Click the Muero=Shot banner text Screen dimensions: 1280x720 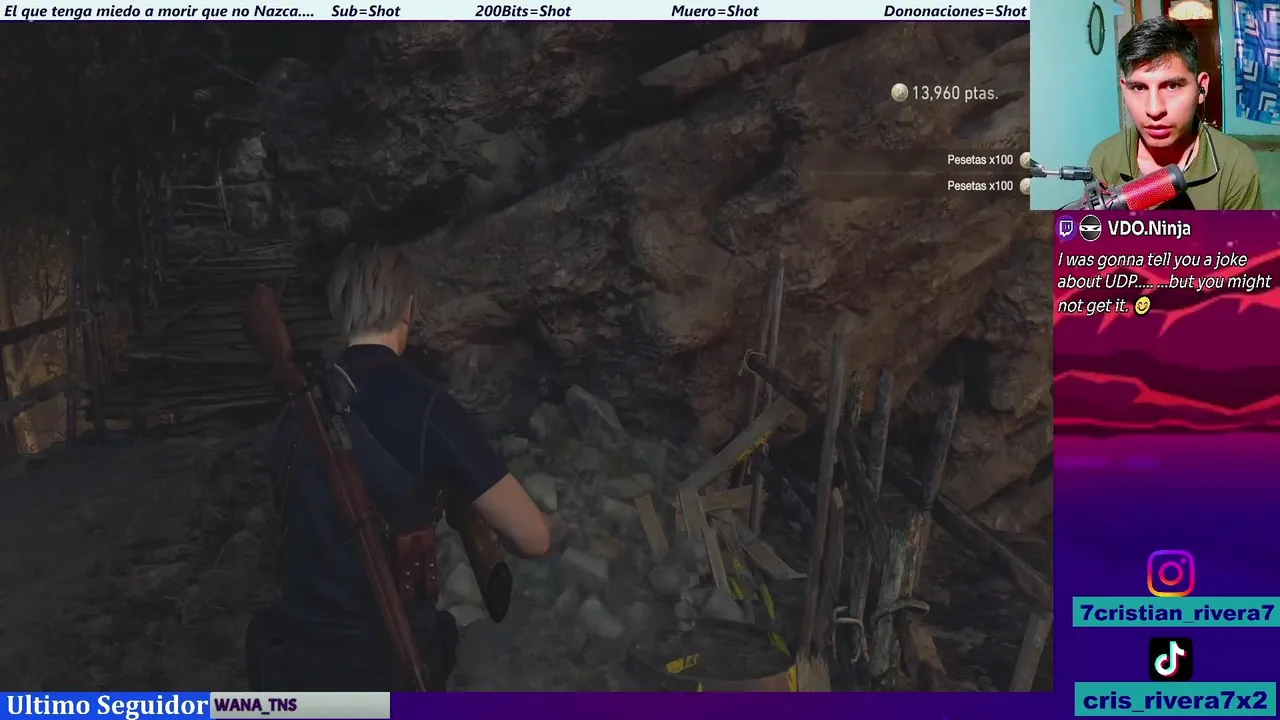715,11
